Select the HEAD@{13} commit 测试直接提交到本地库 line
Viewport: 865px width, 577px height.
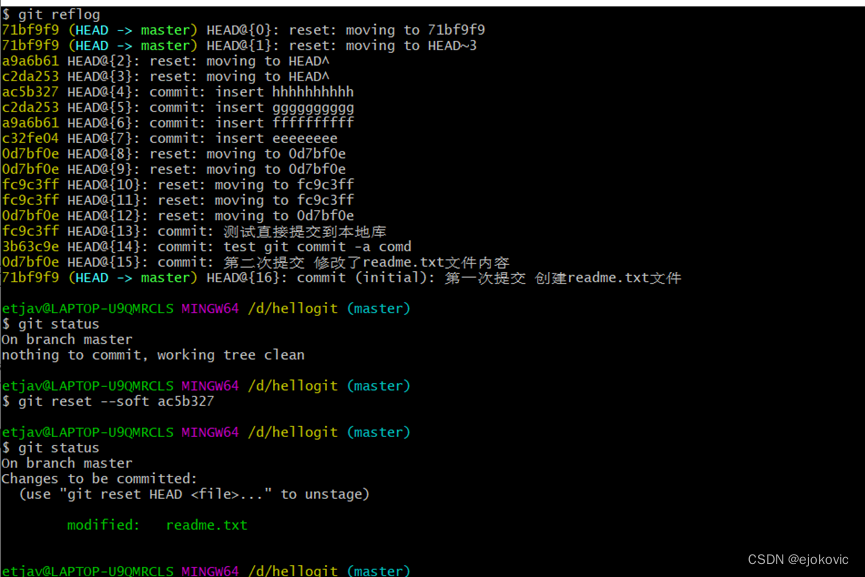pyautogui.click(x=194, y=231)
